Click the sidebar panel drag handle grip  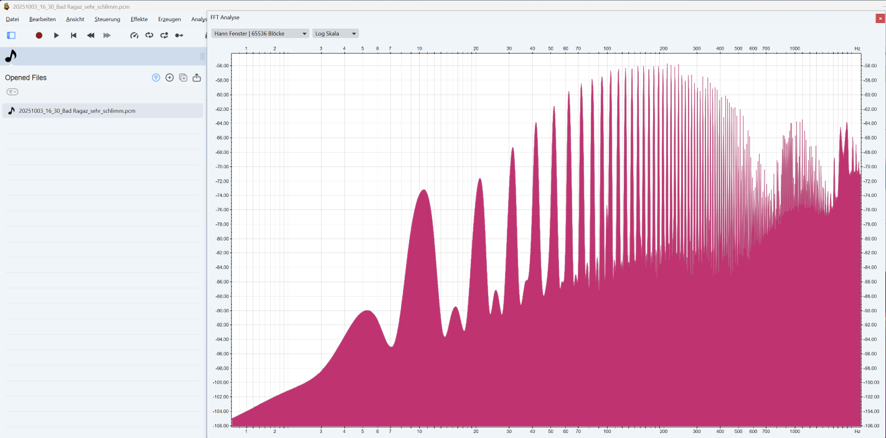tap(202, 56)
